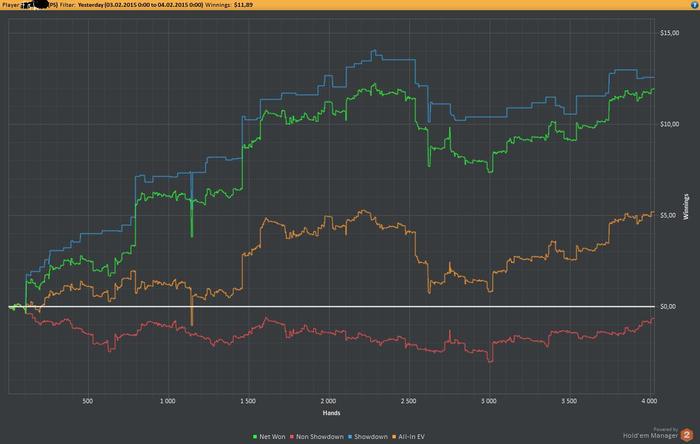This screenshot has height=444, width=700.
Task: Click the $15,00 label on the winnings axis
Action: pos(670,33)
